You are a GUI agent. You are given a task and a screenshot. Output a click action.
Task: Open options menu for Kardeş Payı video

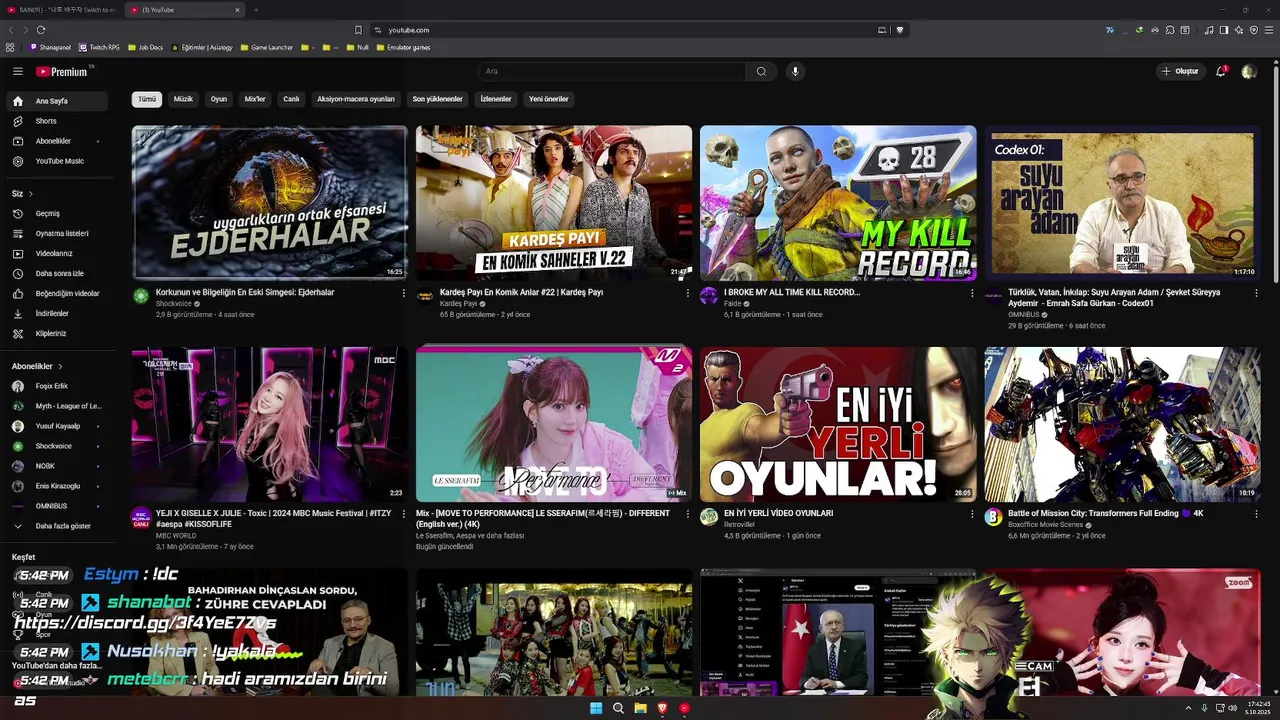tap(688, 293)
